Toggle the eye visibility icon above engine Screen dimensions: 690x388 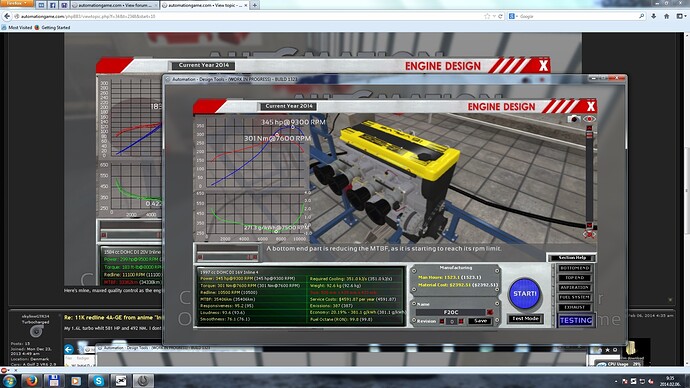click(589, 119)
